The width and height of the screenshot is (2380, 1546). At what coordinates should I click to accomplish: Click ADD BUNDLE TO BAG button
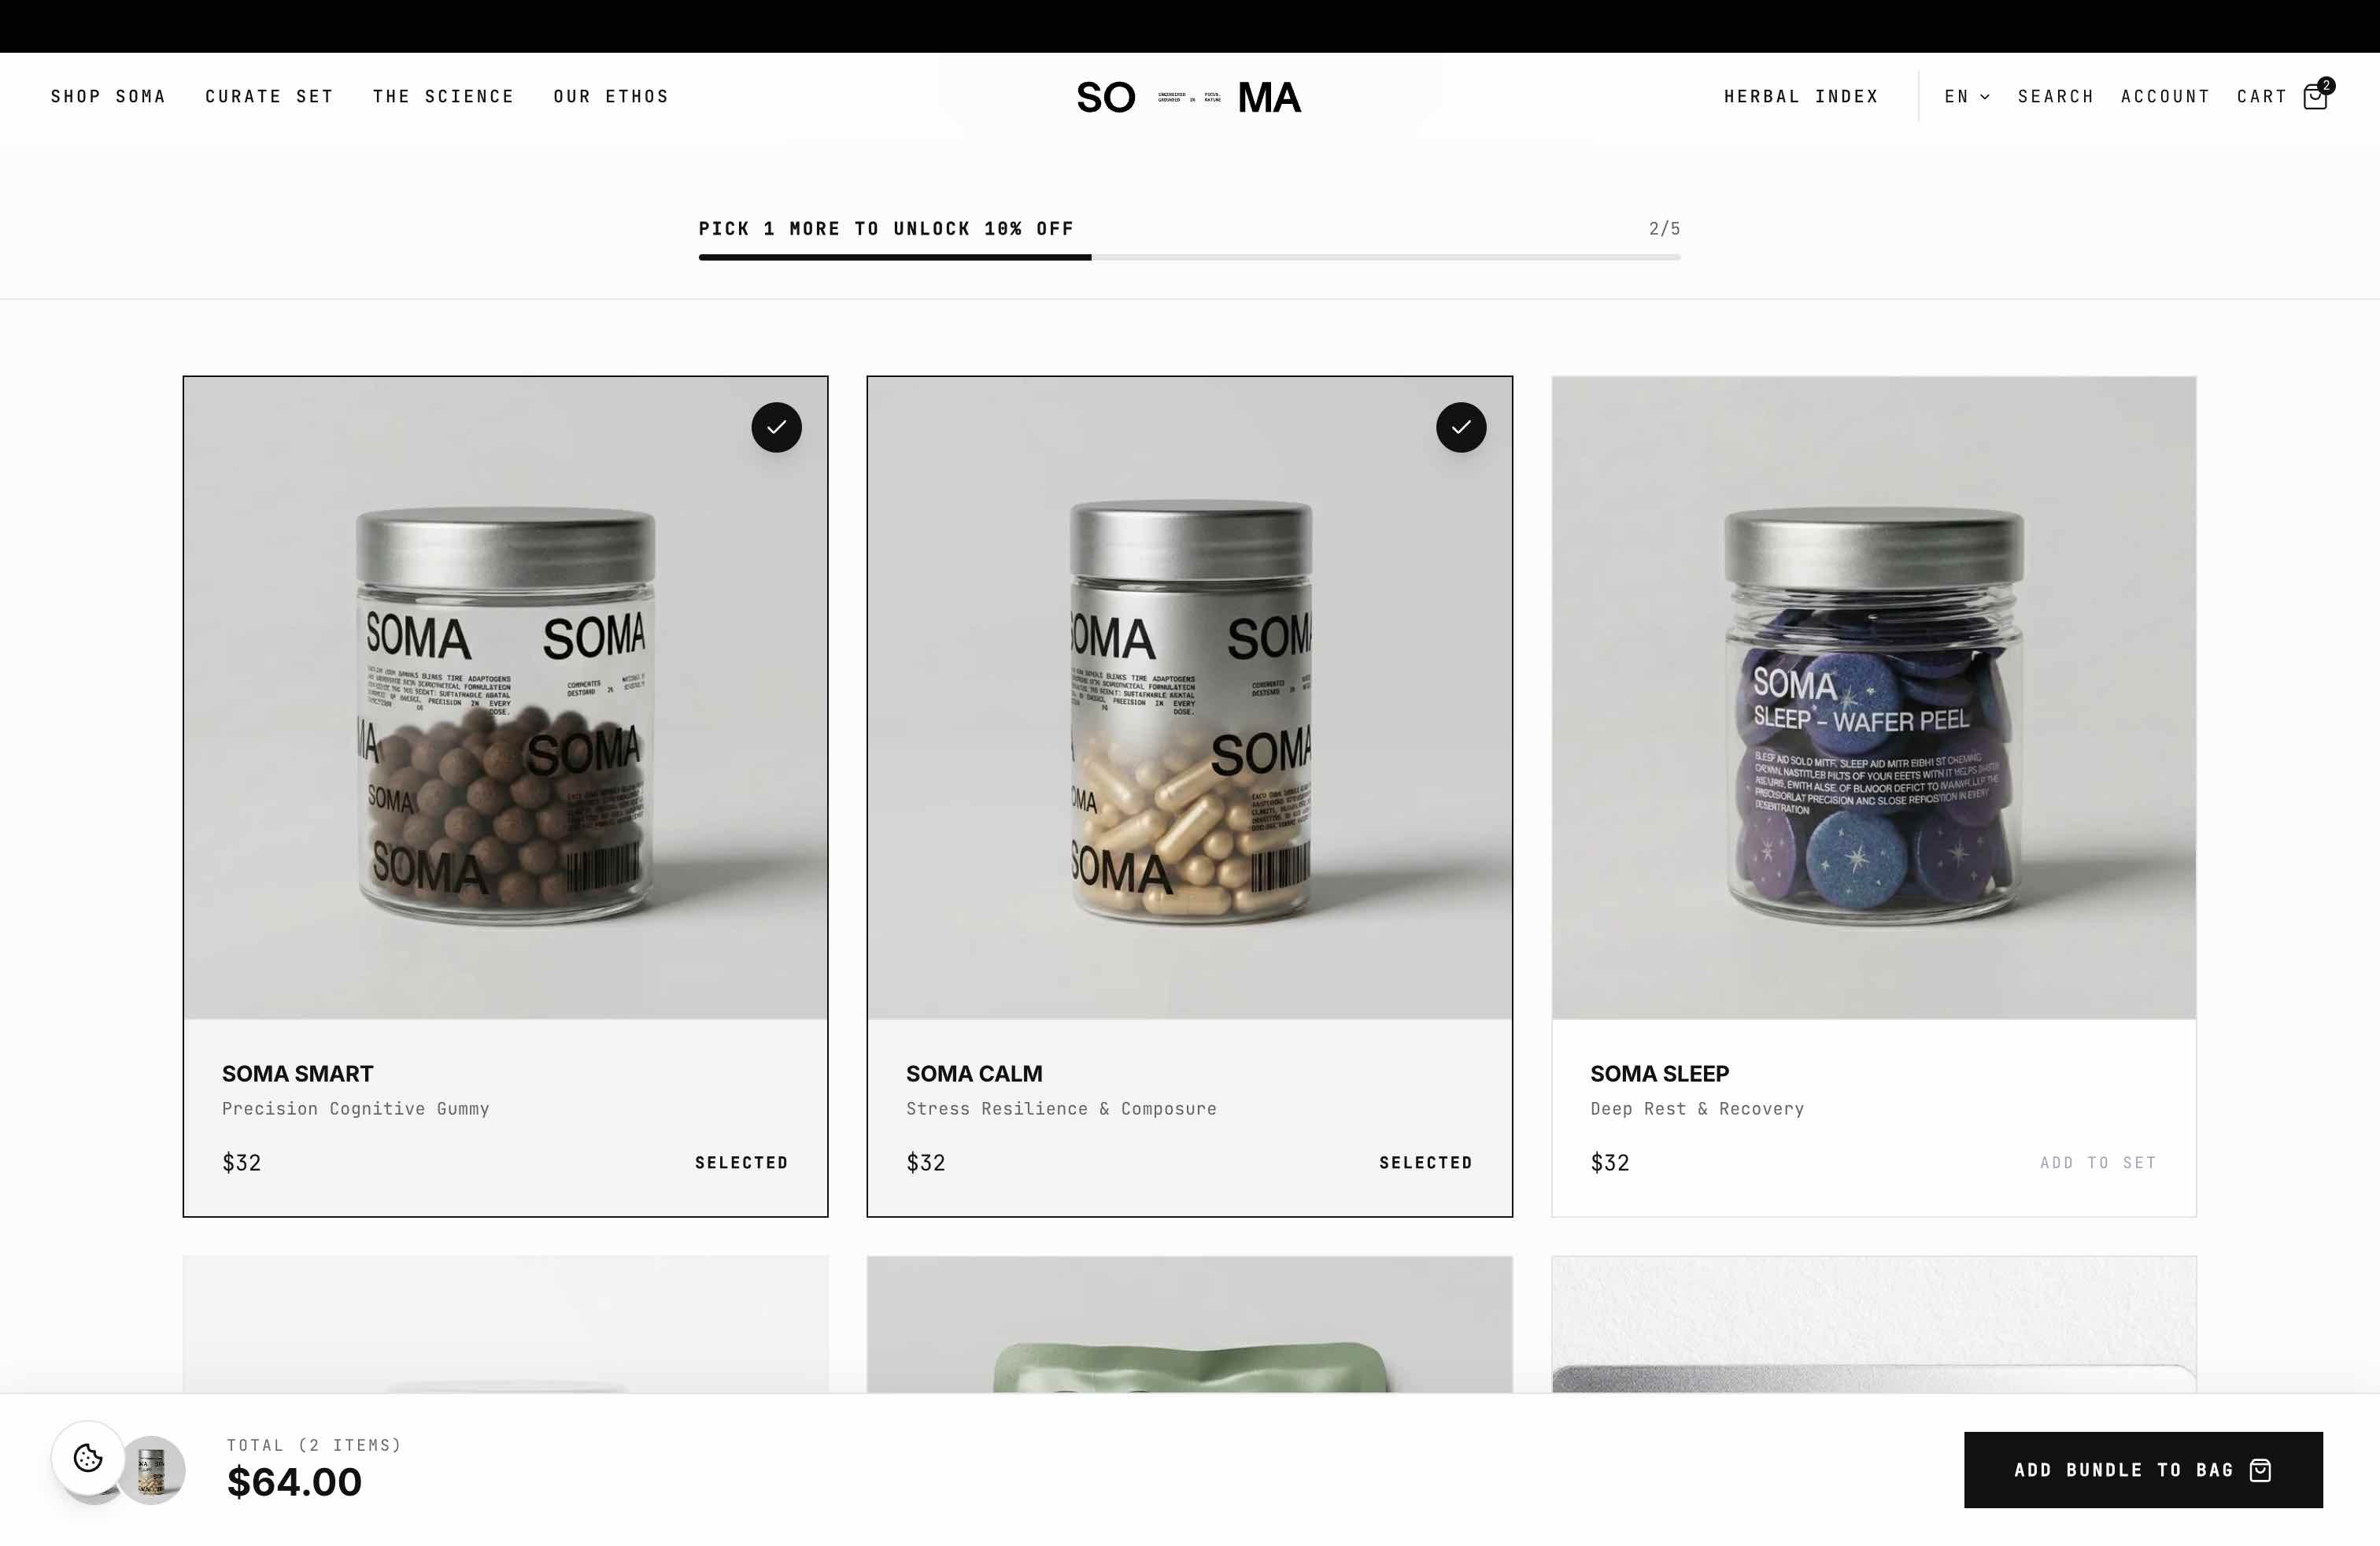click(2143, 1470)
